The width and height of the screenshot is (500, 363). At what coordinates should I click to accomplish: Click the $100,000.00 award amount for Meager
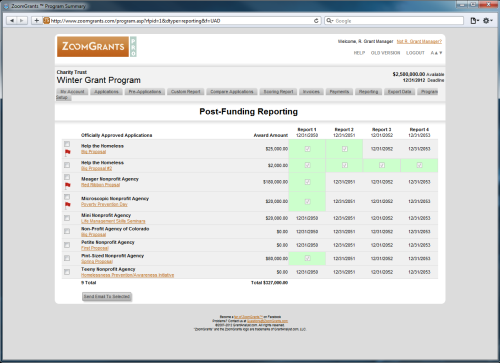(x=275, y=182)
